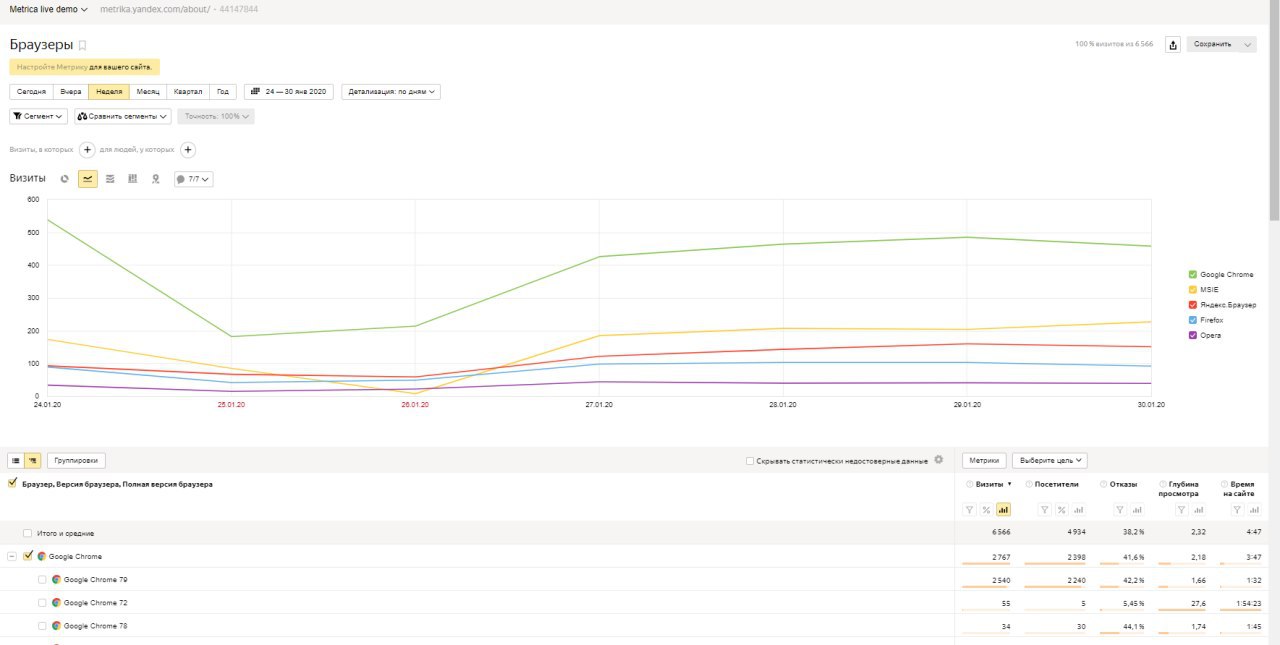
Task: Filter by Глубина просмотра column
Action: click(x=1180, y=510)
